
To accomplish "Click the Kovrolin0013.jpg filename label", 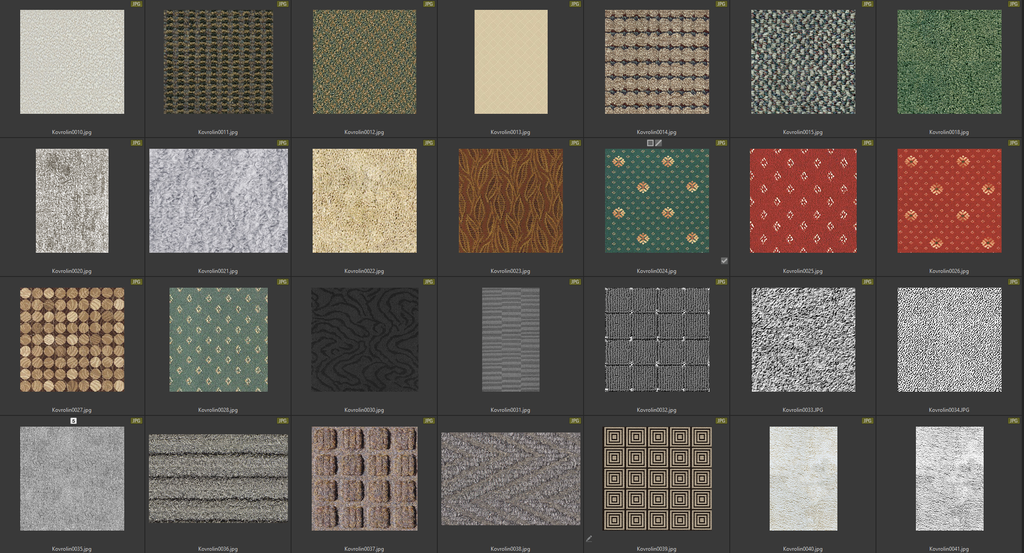I will (510, 131).
